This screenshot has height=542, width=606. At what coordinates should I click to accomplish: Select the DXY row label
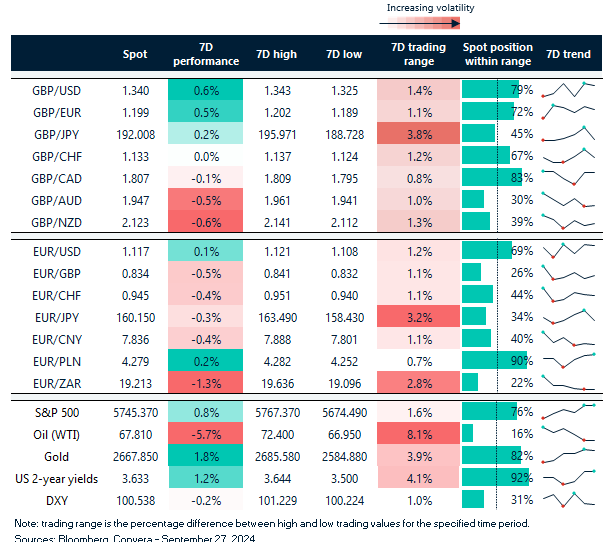tap(57, 501)
